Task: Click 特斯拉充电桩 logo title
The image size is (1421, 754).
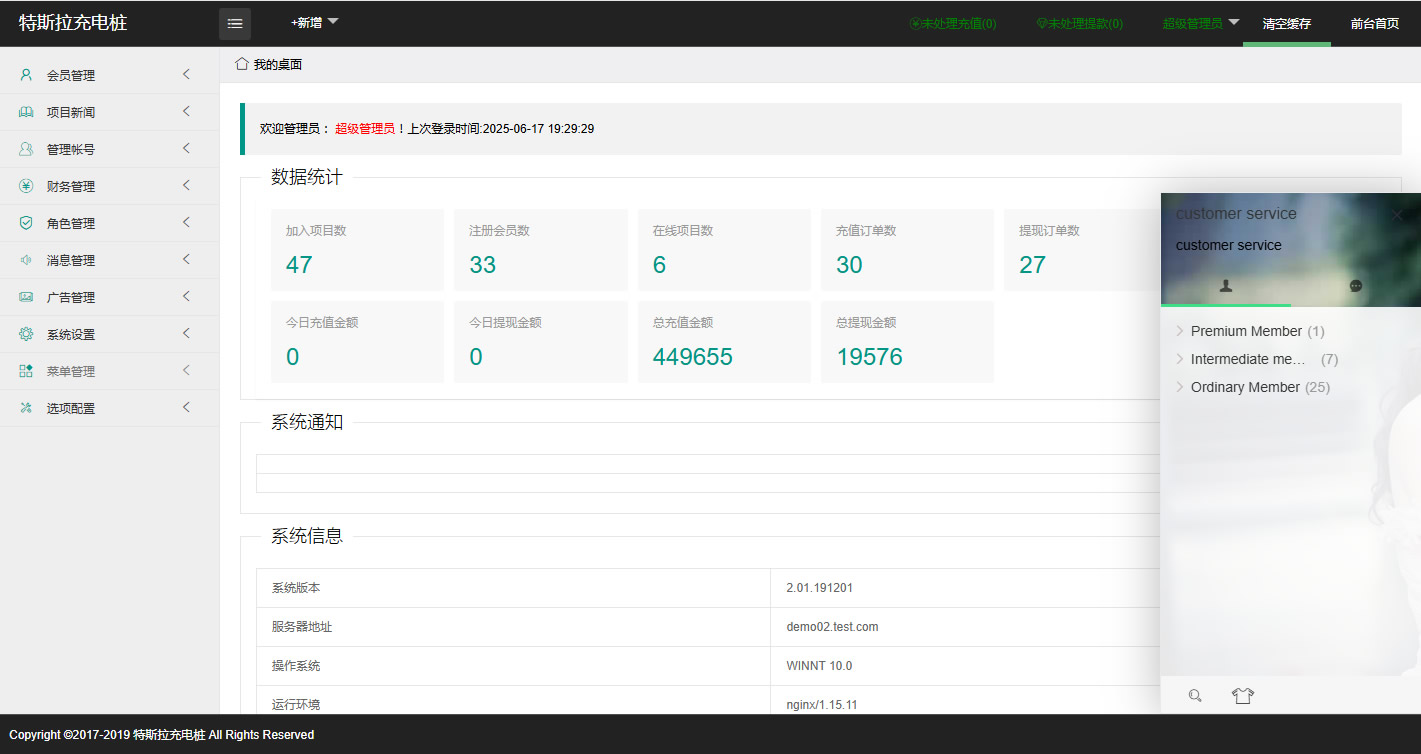Action: click(x=73, y=22)
